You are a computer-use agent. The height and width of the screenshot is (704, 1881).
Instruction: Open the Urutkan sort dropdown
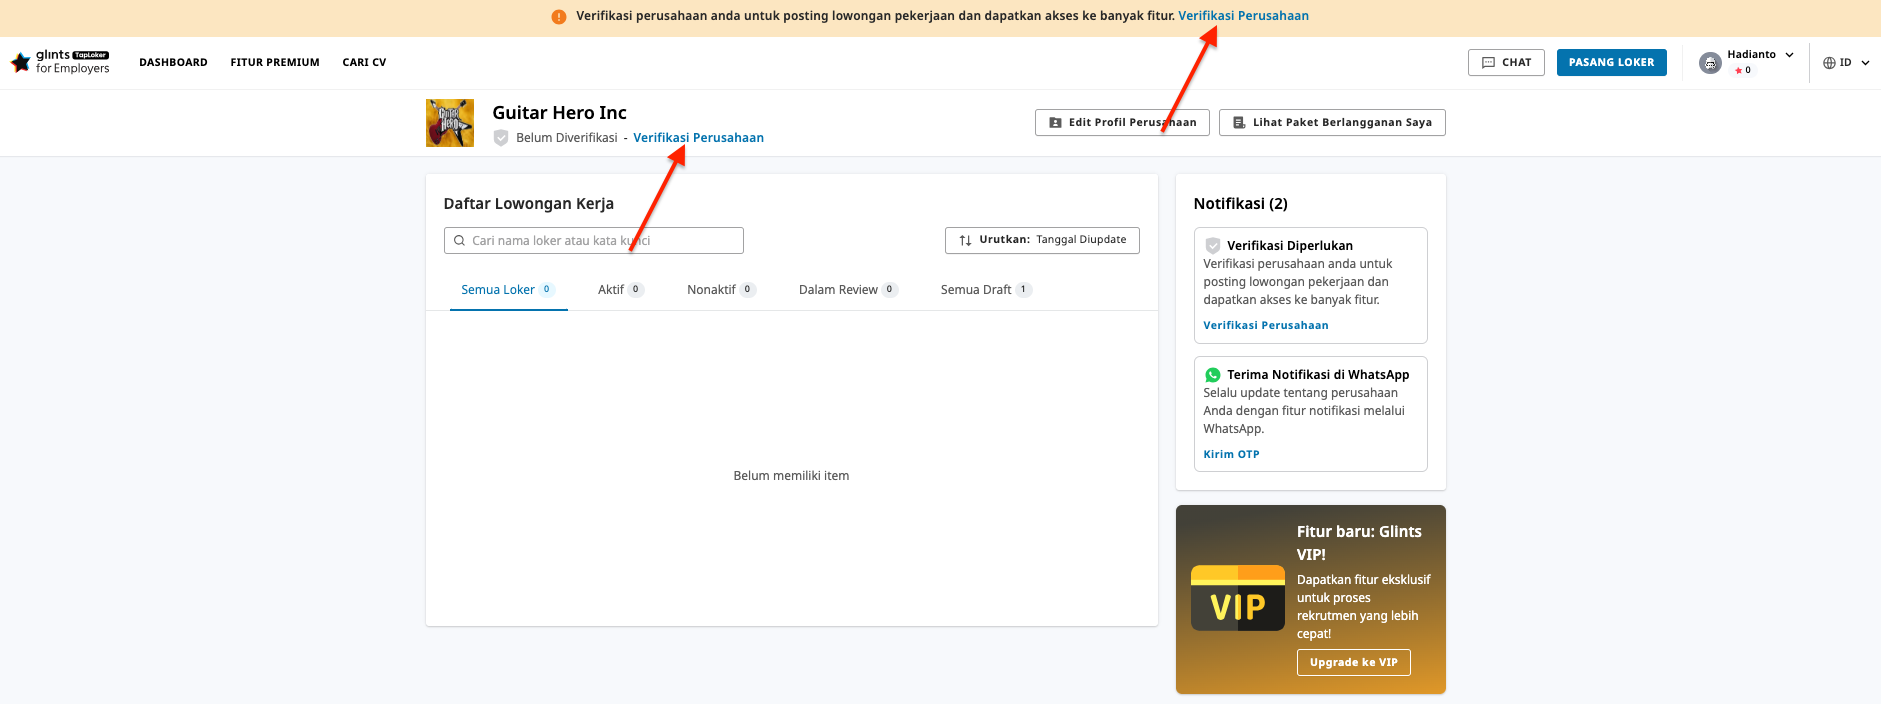click(x=1042, y=240)
